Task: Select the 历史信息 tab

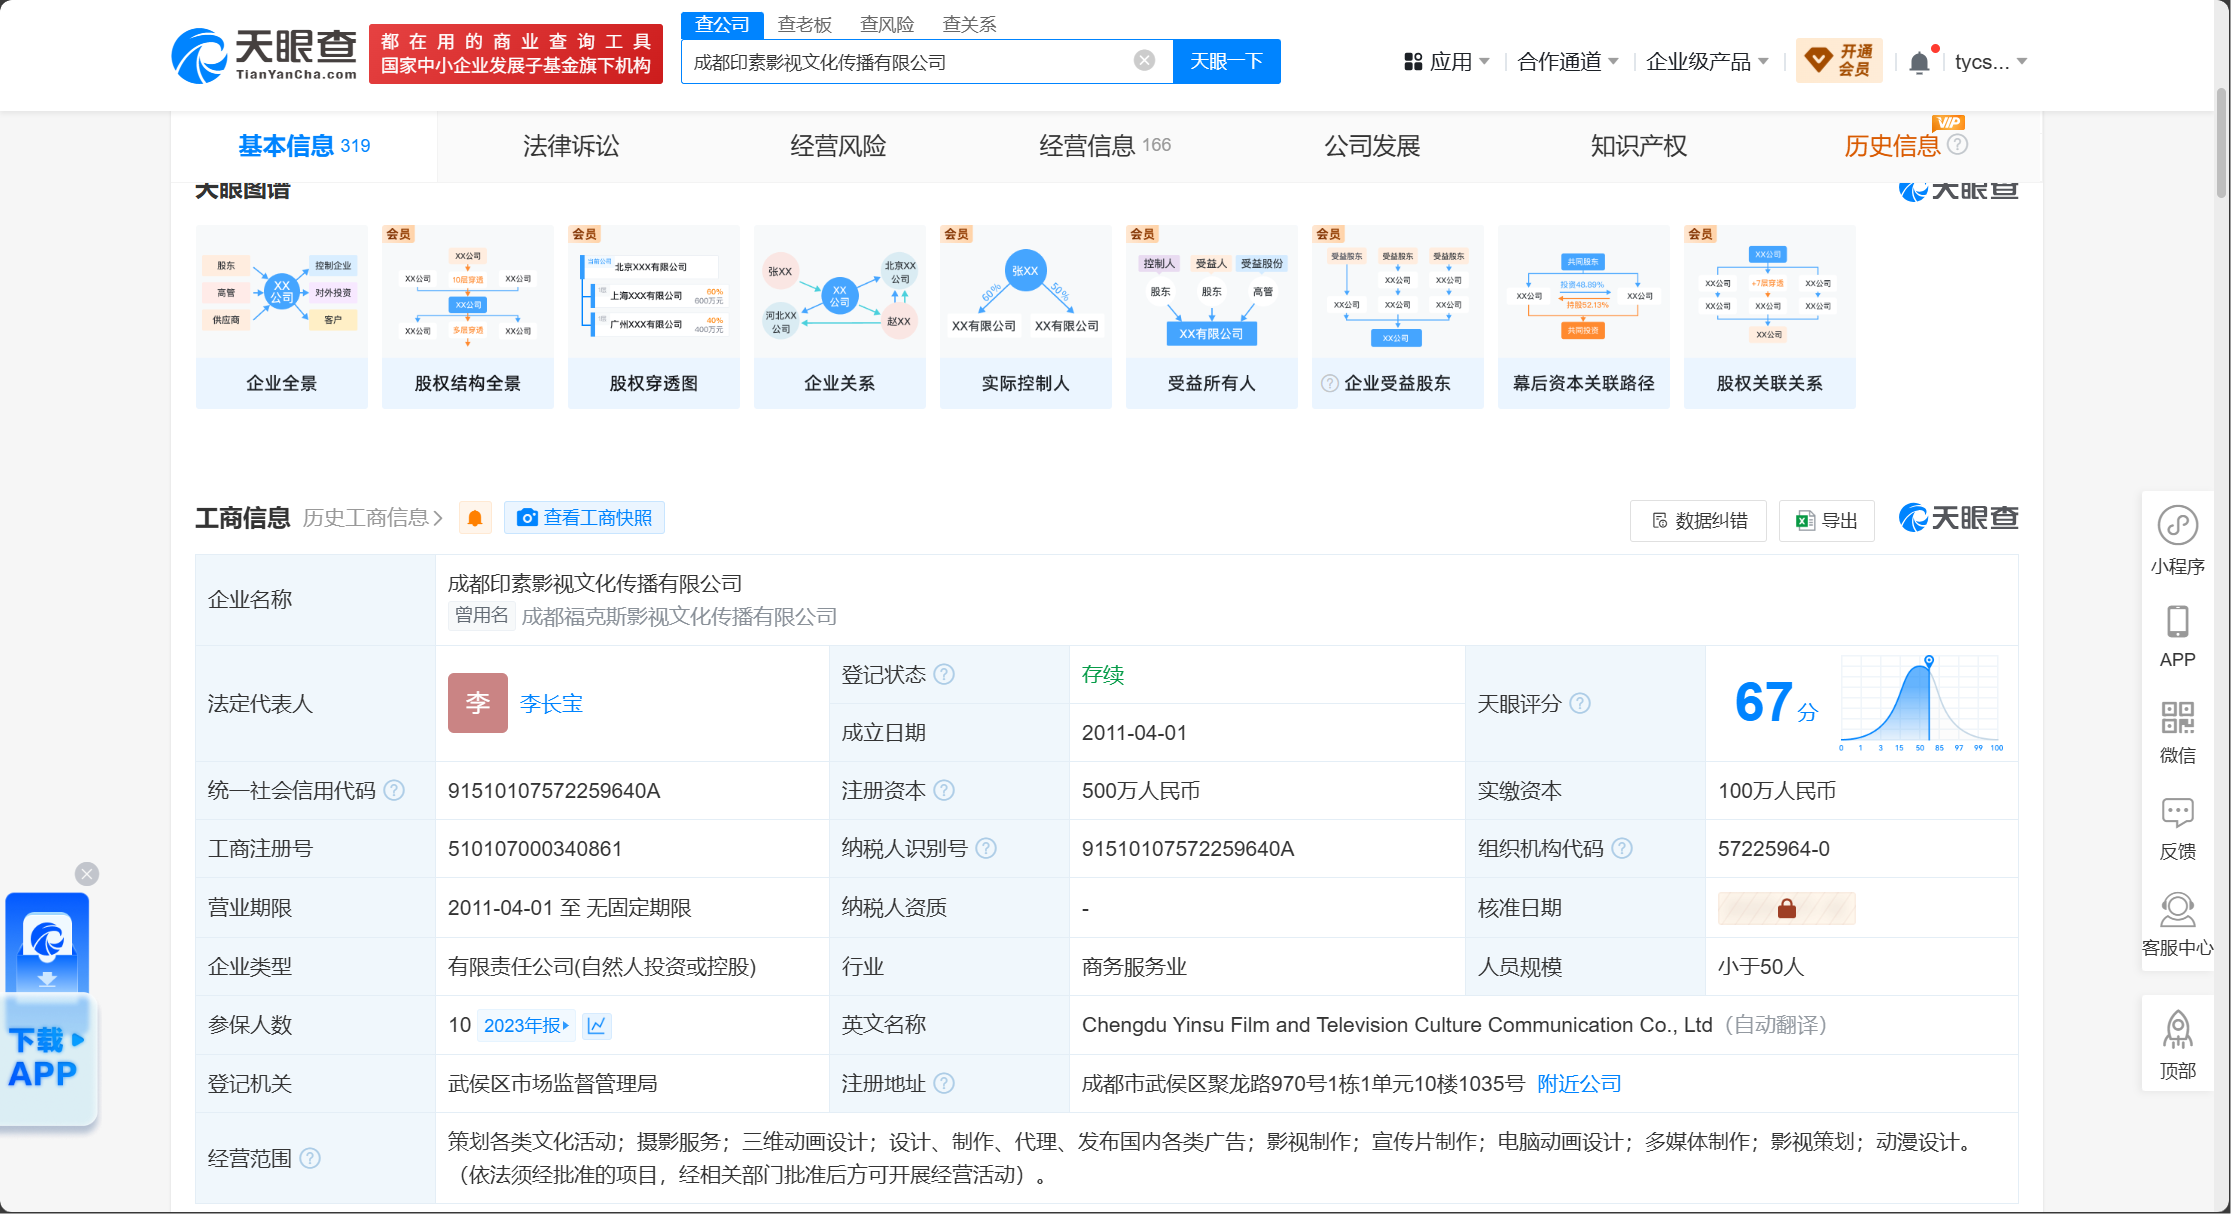Action: click(1891, 146)
